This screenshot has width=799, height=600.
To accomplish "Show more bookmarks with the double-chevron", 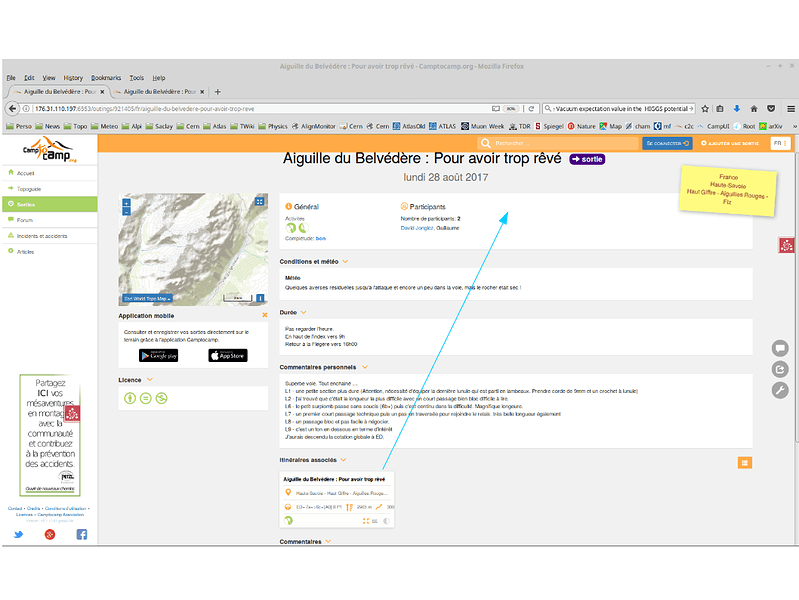I will [794, 126].
